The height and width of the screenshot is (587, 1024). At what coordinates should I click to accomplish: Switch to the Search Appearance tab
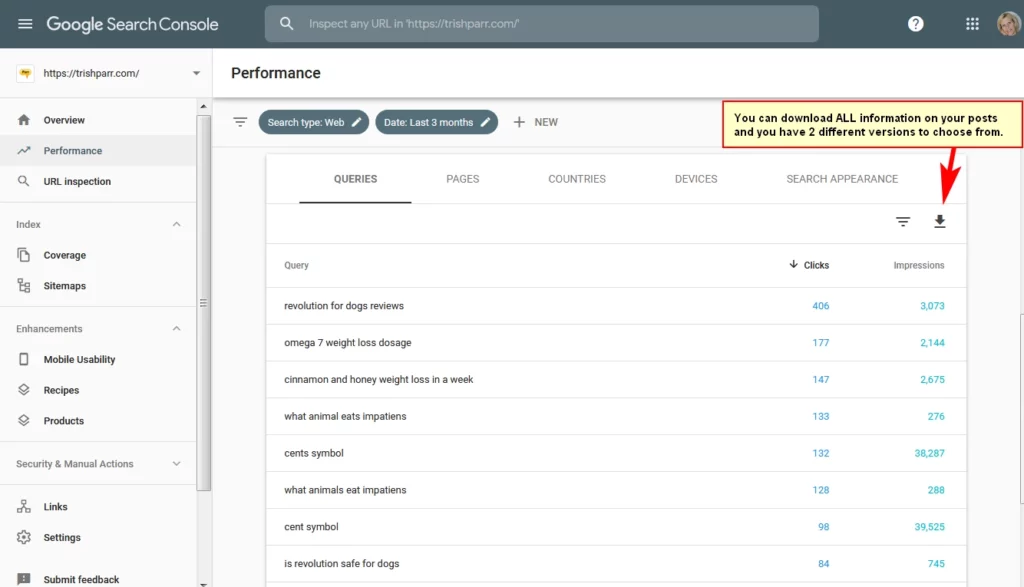click(x=842, y=179)
